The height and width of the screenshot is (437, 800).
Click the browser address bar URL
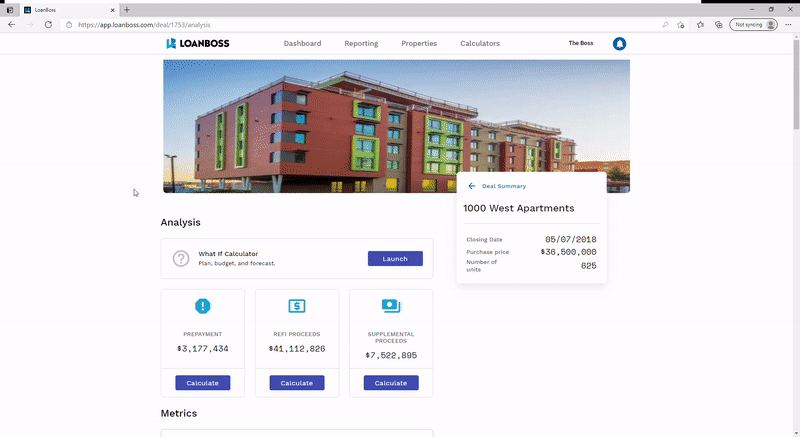[144, 24]
